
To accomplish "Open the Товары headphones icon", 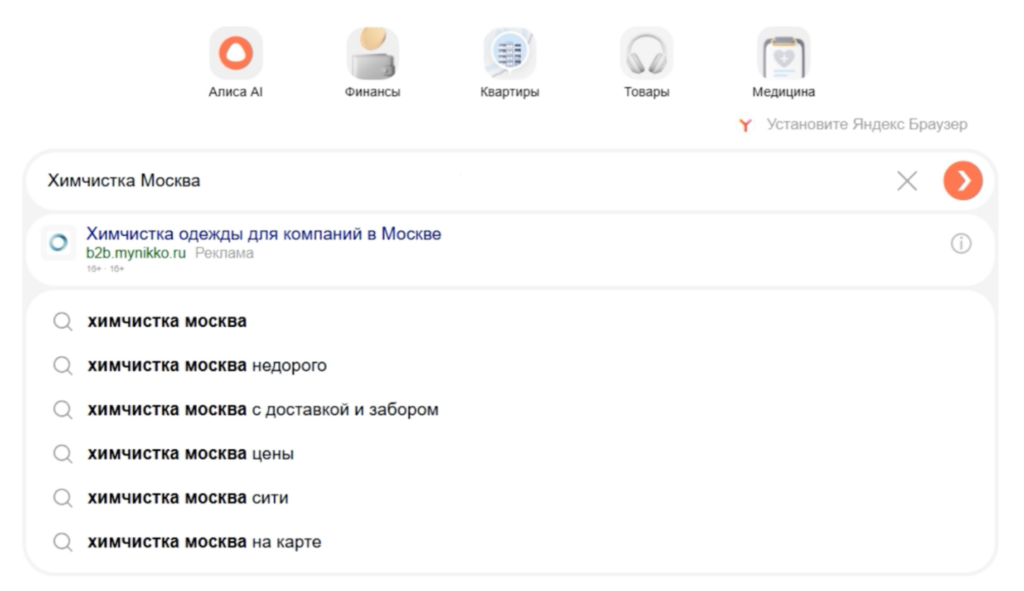I will pos(646,54).
